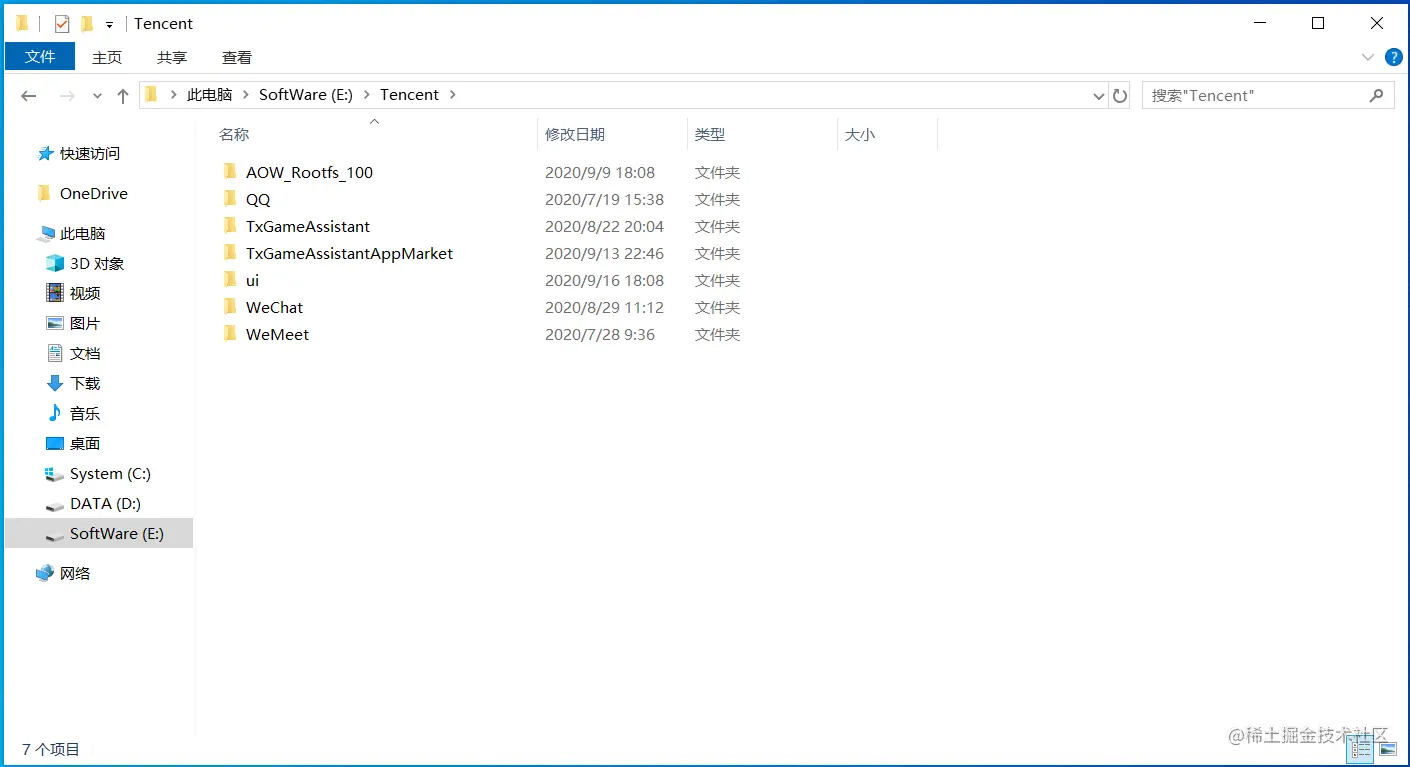This screenshot has height=767, width=1410.
Task: Select the ui folder name
Action: pos(252,280)
